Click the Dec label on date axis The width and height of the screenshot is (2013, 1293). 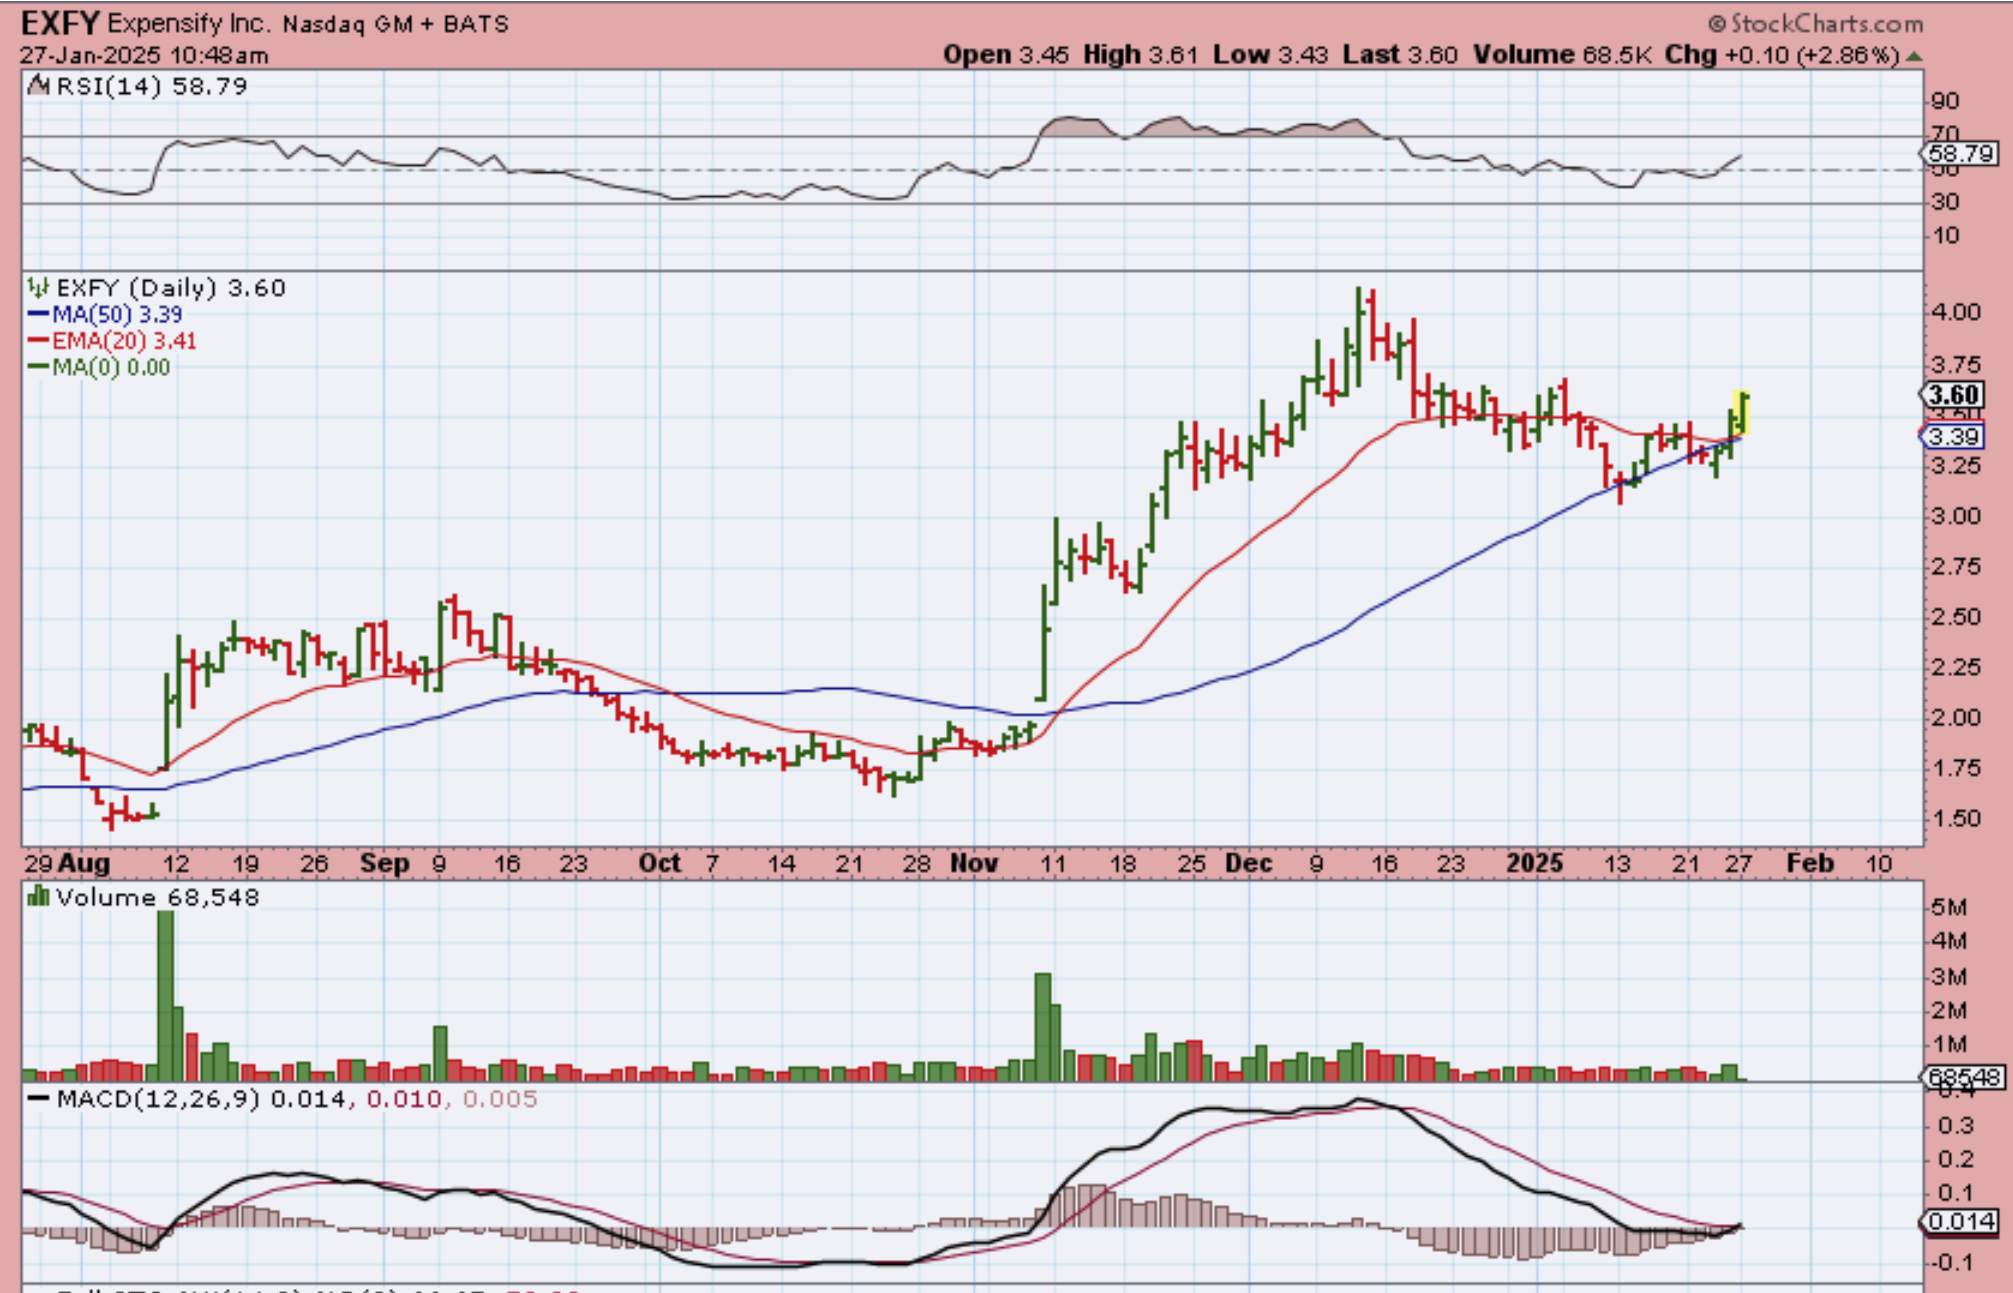coord(1248,863)
